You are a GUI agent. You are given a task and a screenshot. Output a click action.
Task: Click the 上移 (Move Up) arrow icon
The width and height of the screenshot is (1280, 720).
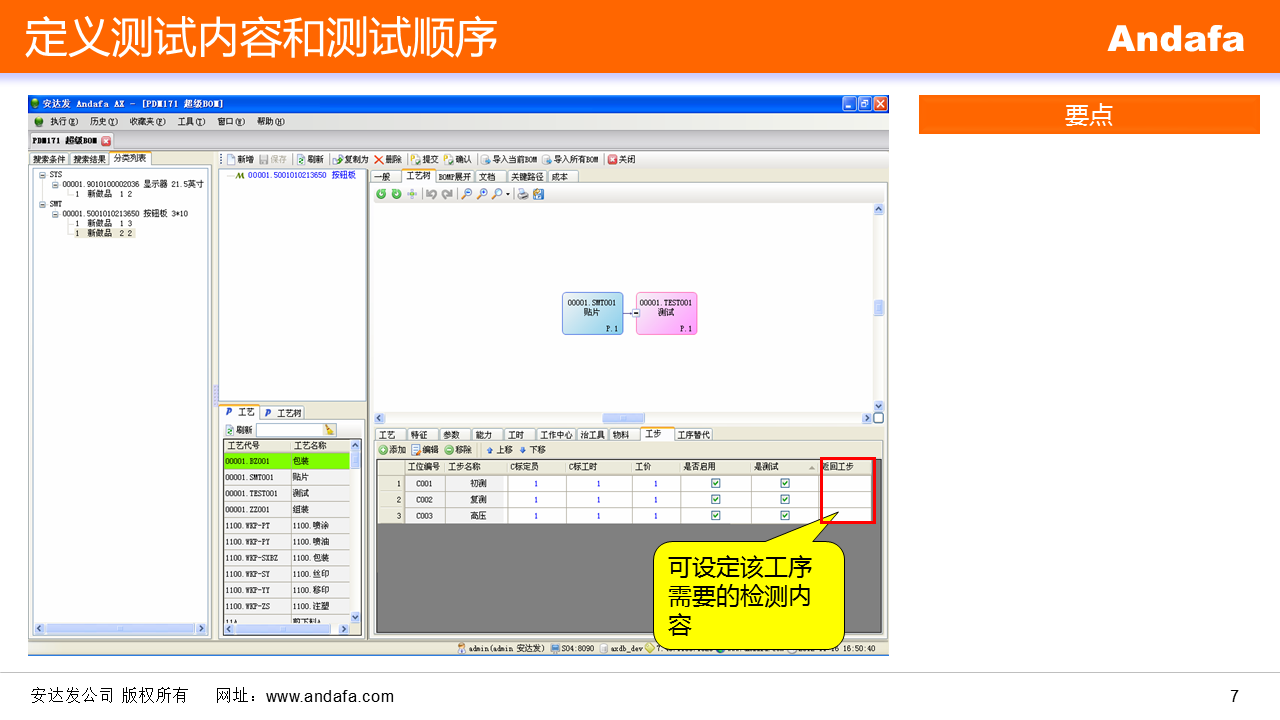[x=490, y=450]
